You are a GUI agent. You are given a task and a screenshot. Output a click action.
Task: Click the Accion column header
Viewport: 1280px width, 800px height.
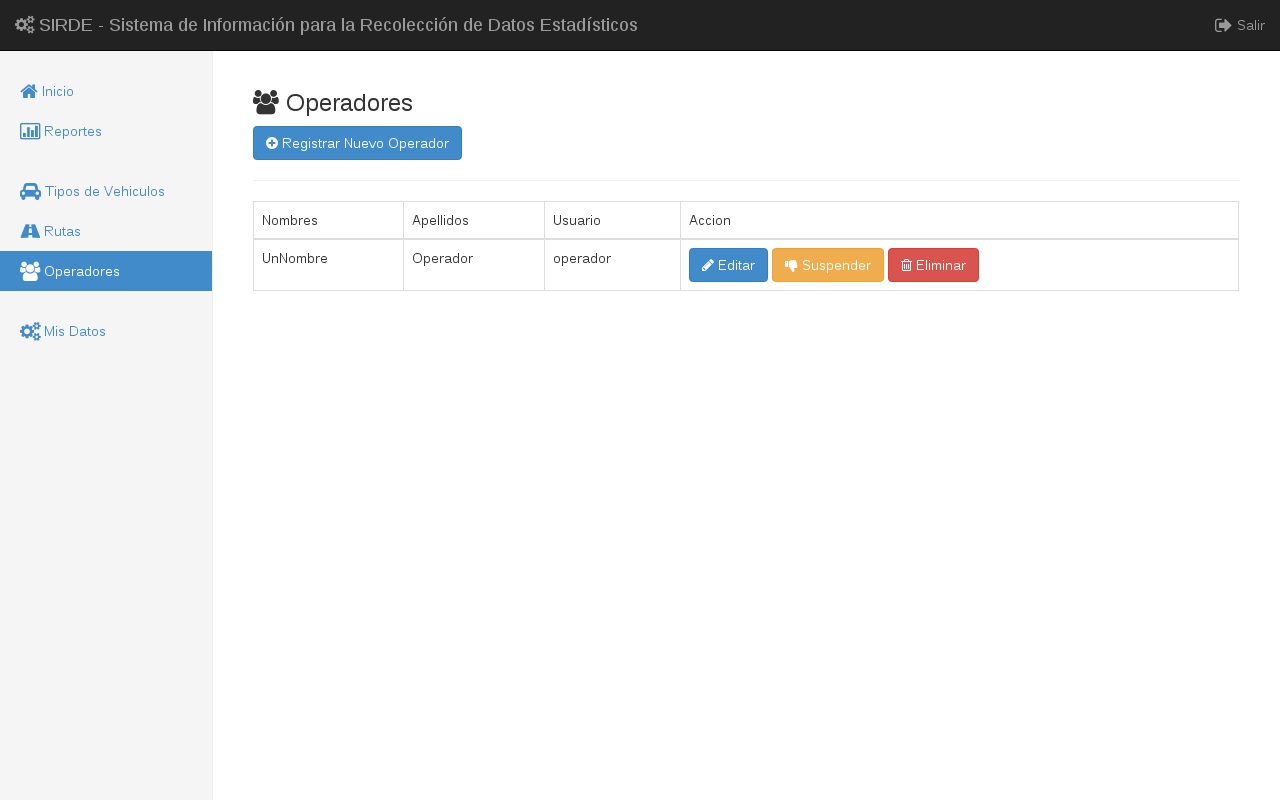click(x=959, y=220)
